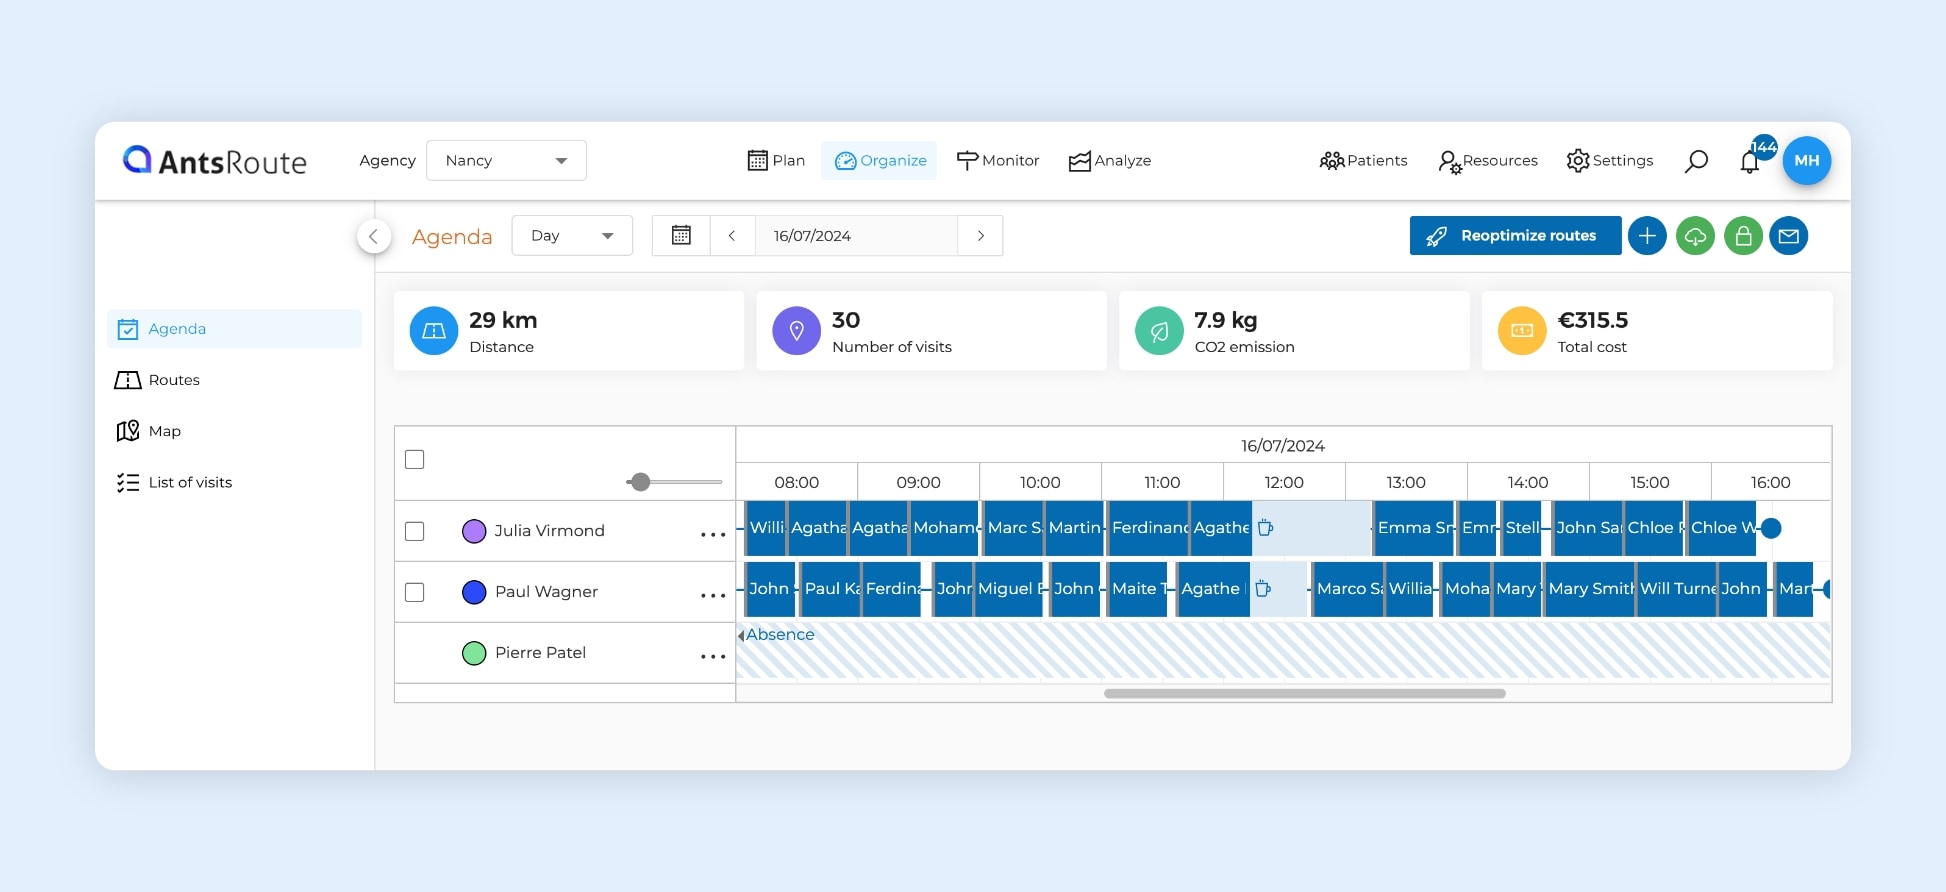Open the MH user avatar menu
The height and width of the screenshot is (892, 1946).
1806,161
